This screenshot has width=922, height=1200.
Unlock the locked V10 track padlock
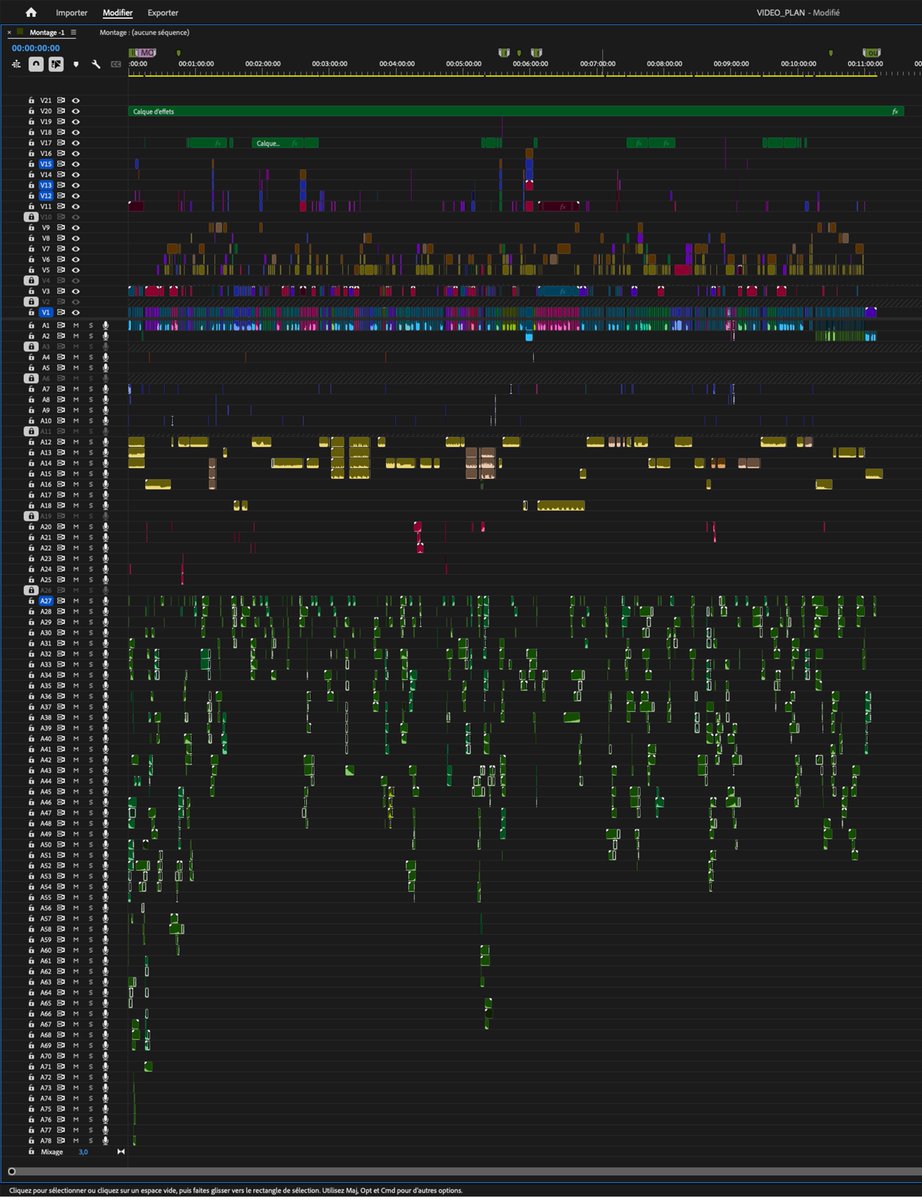pos(31,217)
